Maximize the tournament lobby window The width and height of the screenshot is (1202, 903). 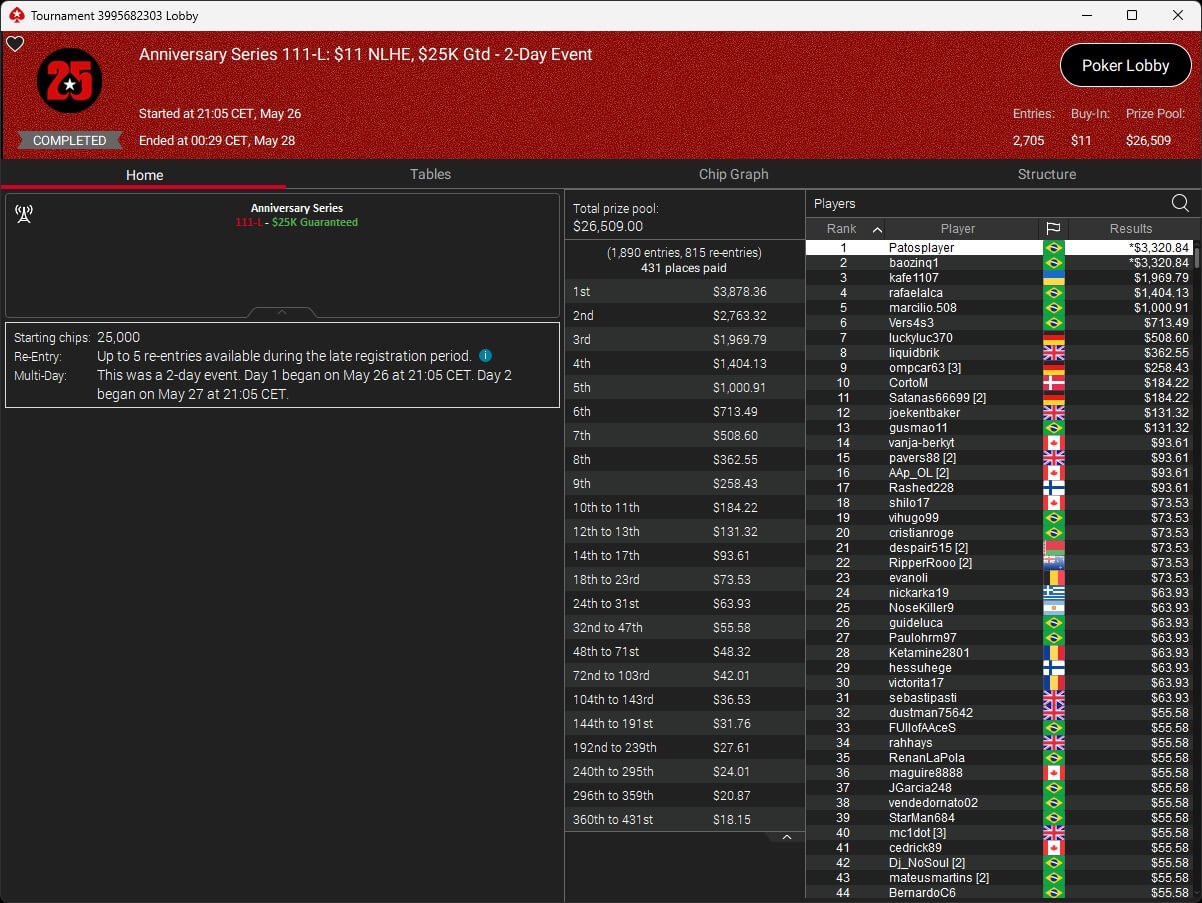(1132, 15)
